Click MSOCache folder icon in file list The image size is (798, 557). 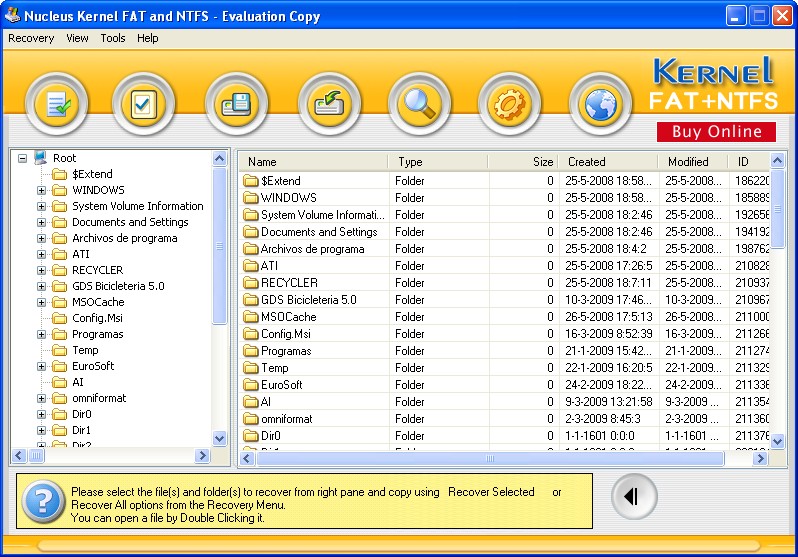coord(250,317)
